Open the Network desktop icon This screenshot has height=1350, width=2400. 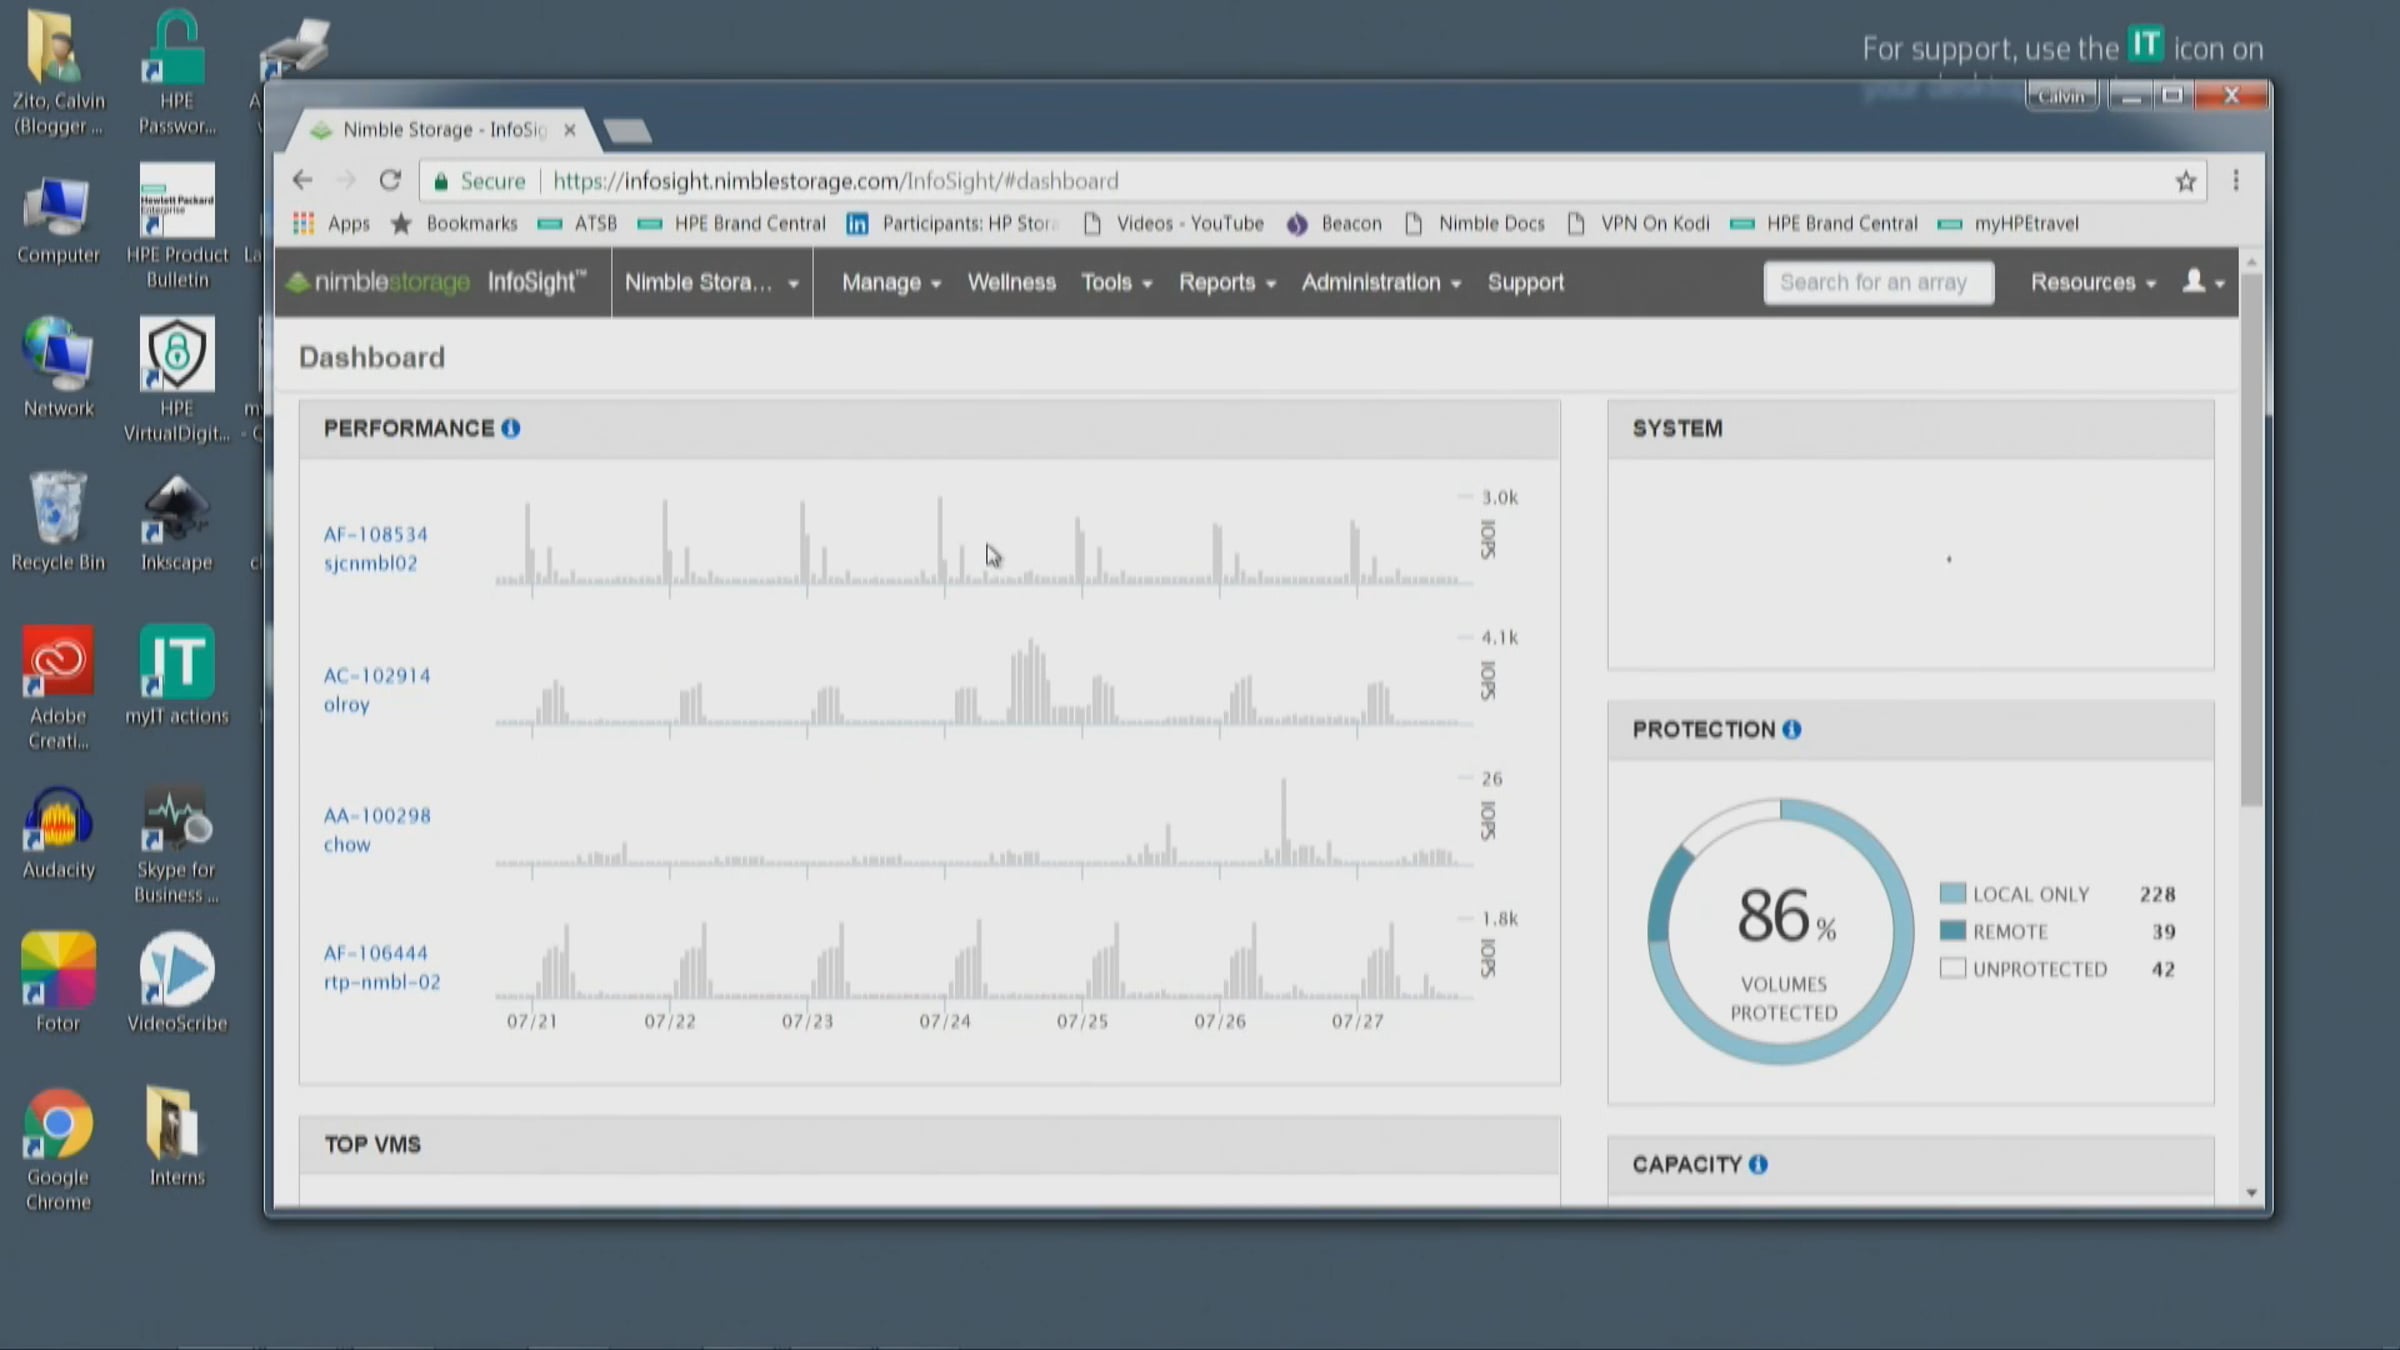tap(58, 366)
